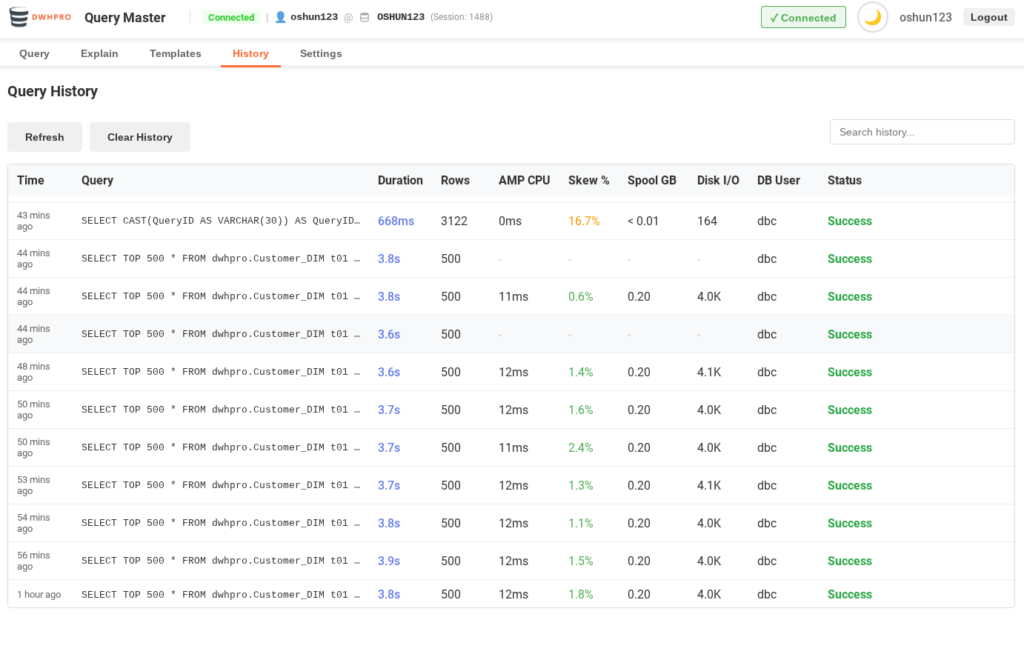
Task: Toggle dark mode with the moon icon
Action: pos(872,17)
